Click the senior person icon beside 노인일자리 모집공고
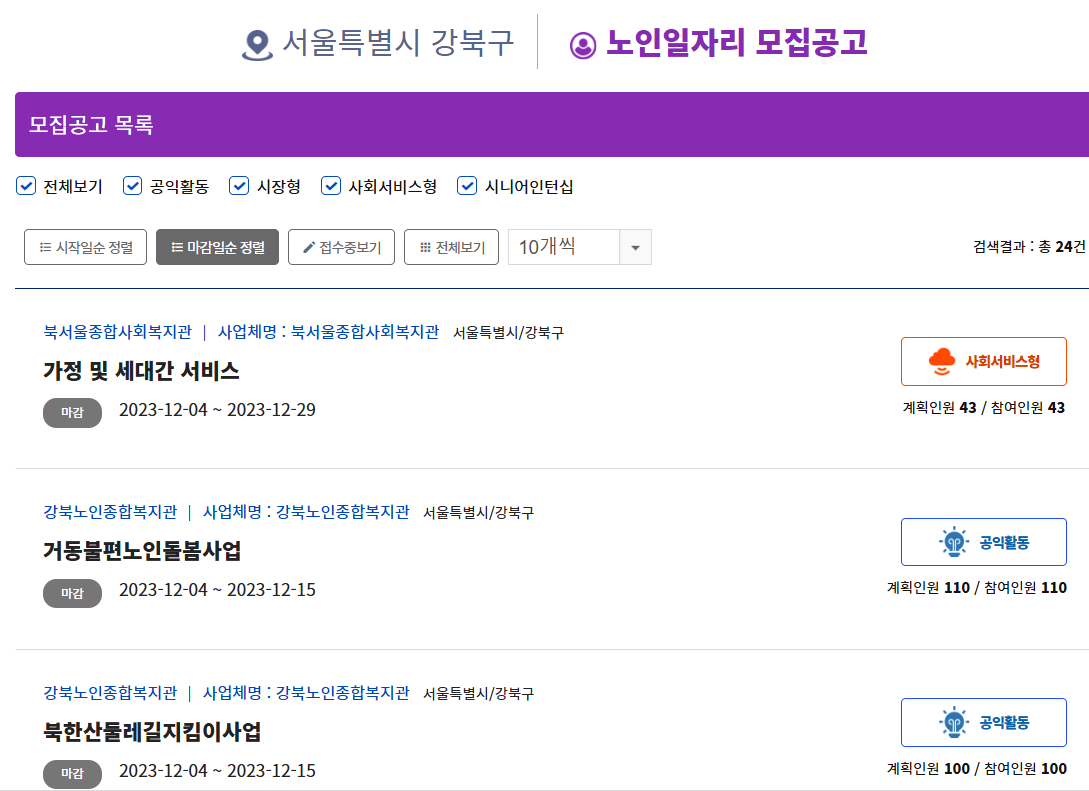 pos(581,43)
